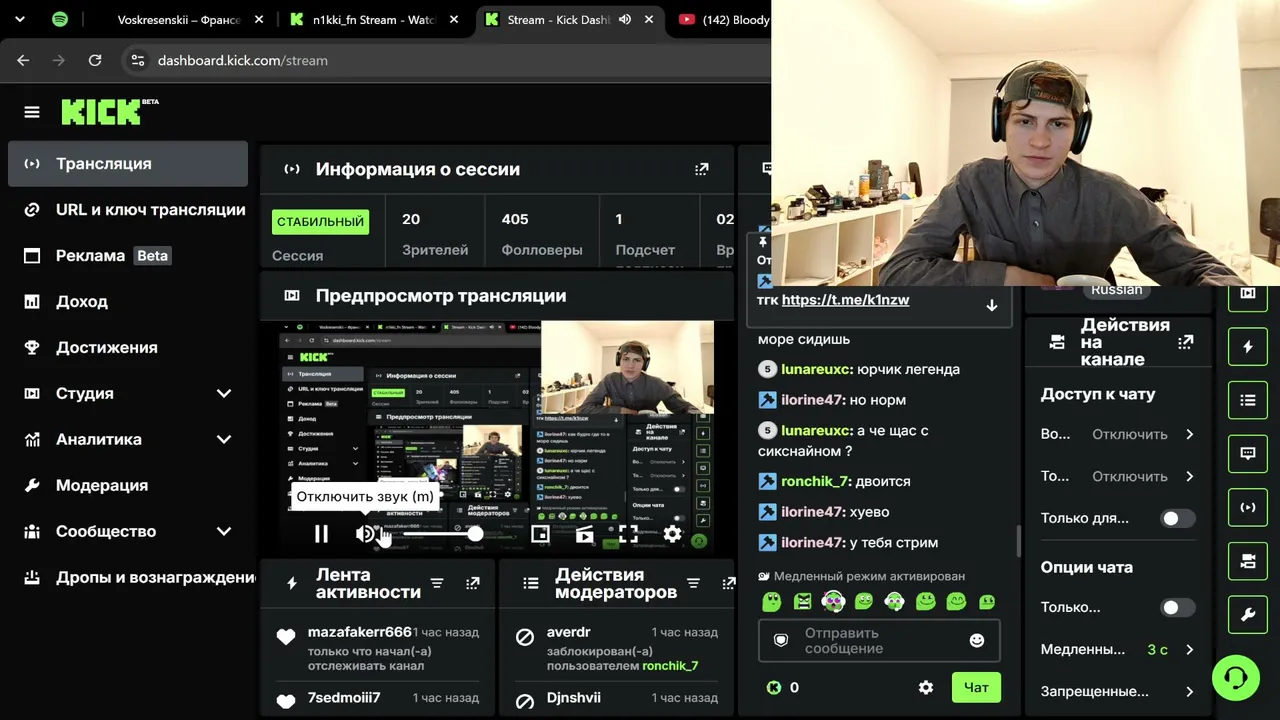The height and width of the screenshot is (720, 1280).
Task: Pop out the Информация о сессии panel
Action: [x=701, y=169]
